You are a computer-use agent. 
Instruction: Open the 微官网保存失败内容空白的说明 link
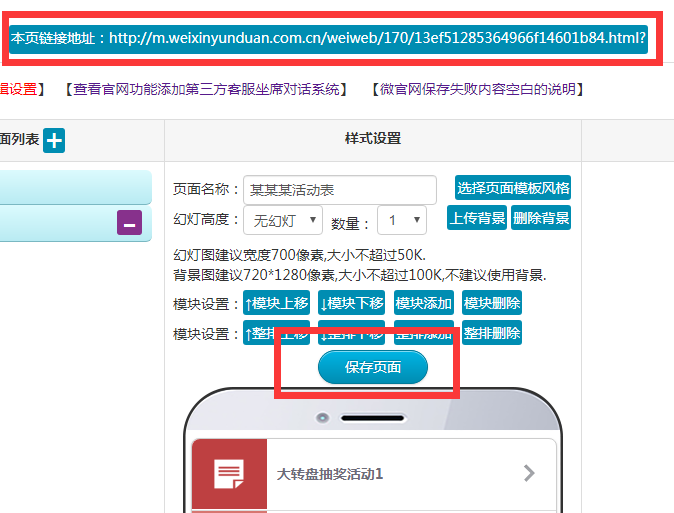476,89
